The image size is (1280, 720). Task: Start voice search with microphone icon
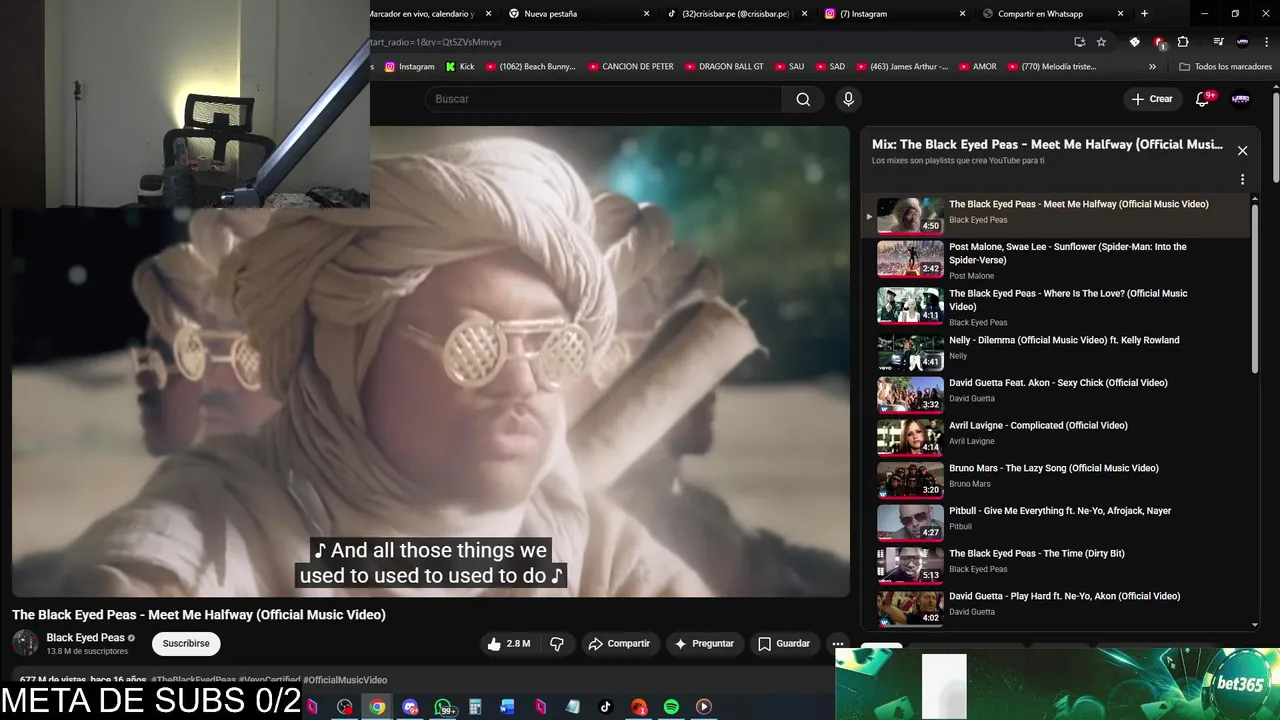coord(848,99)
